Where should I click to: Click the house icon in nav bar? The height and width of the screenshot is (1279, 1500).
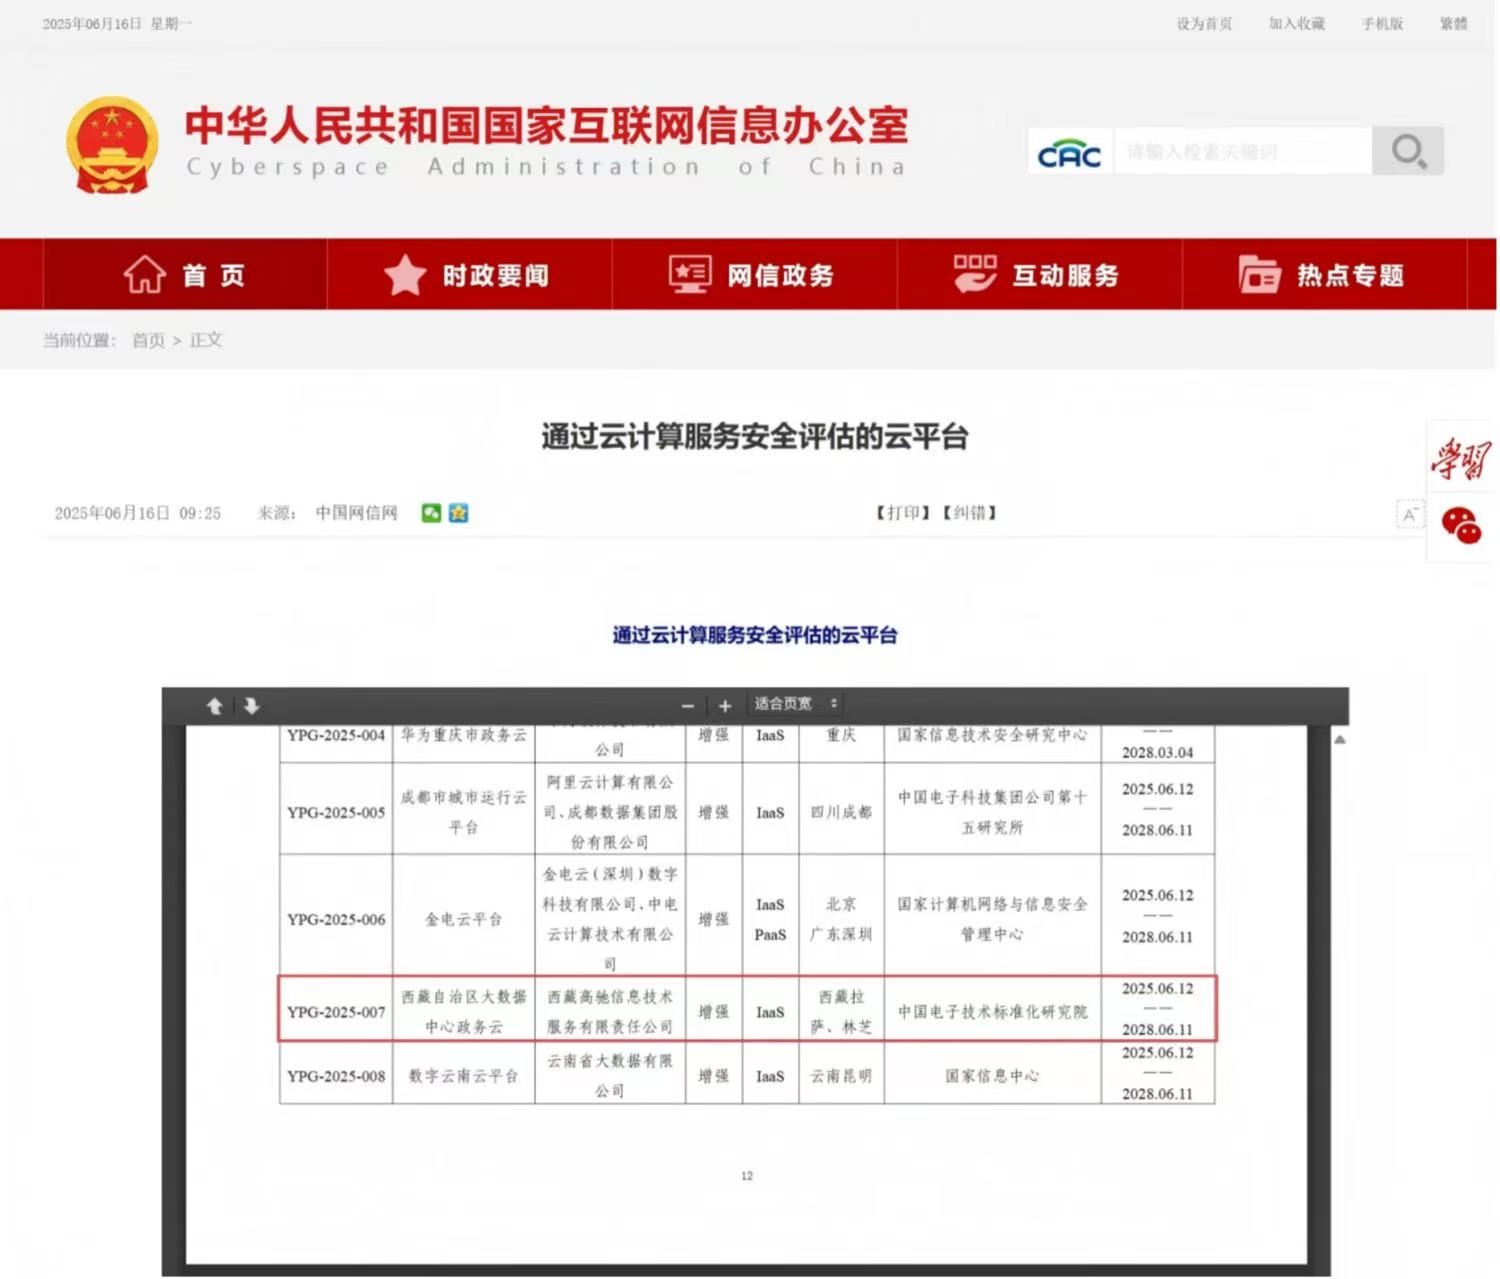(x=144, y=274)
